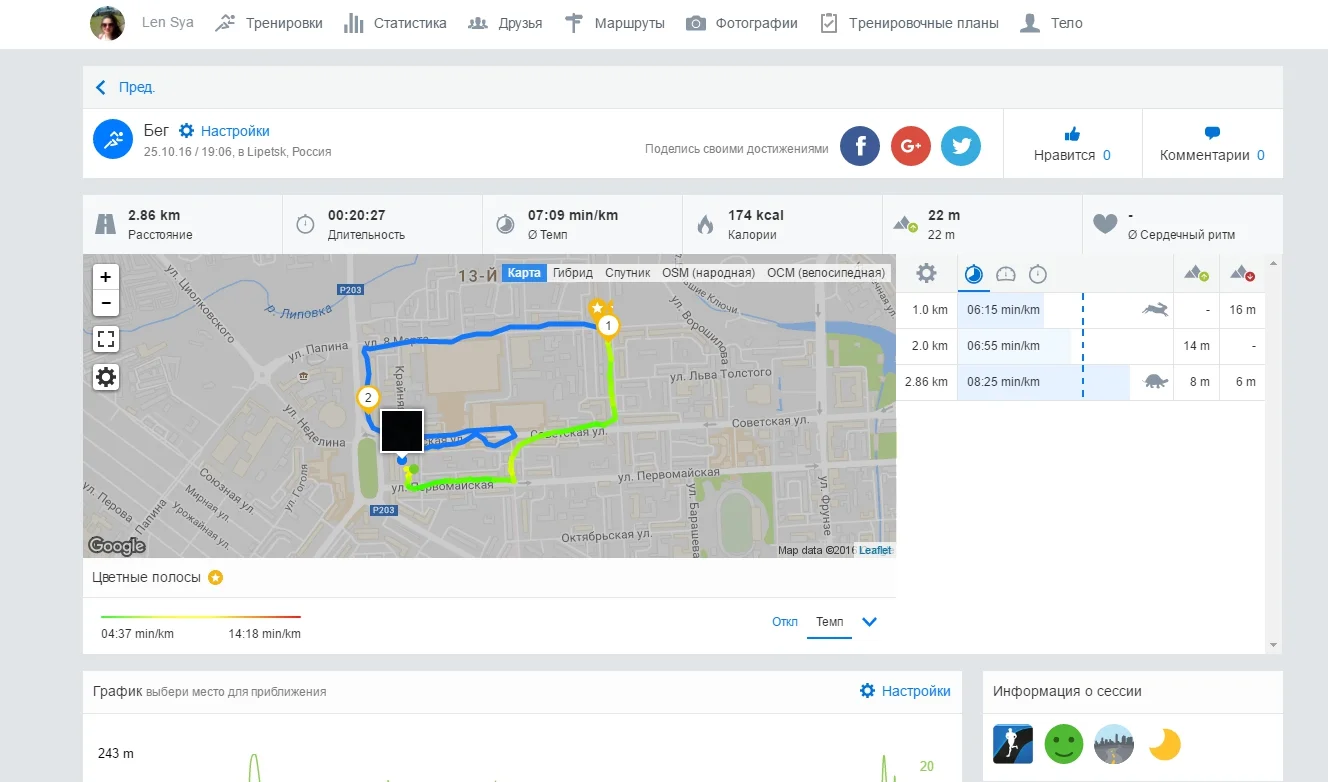Switch map to Гибрид view
This screenshot has height=782, width=1328.
click(573, 273)
